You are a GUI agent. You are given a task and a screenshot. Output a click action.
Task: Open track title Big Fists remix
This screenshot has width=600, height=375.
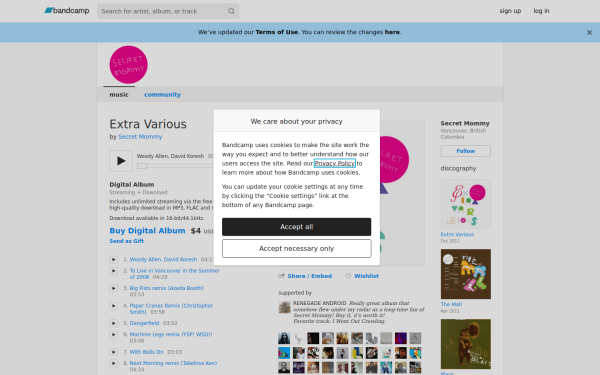point(166,288)
